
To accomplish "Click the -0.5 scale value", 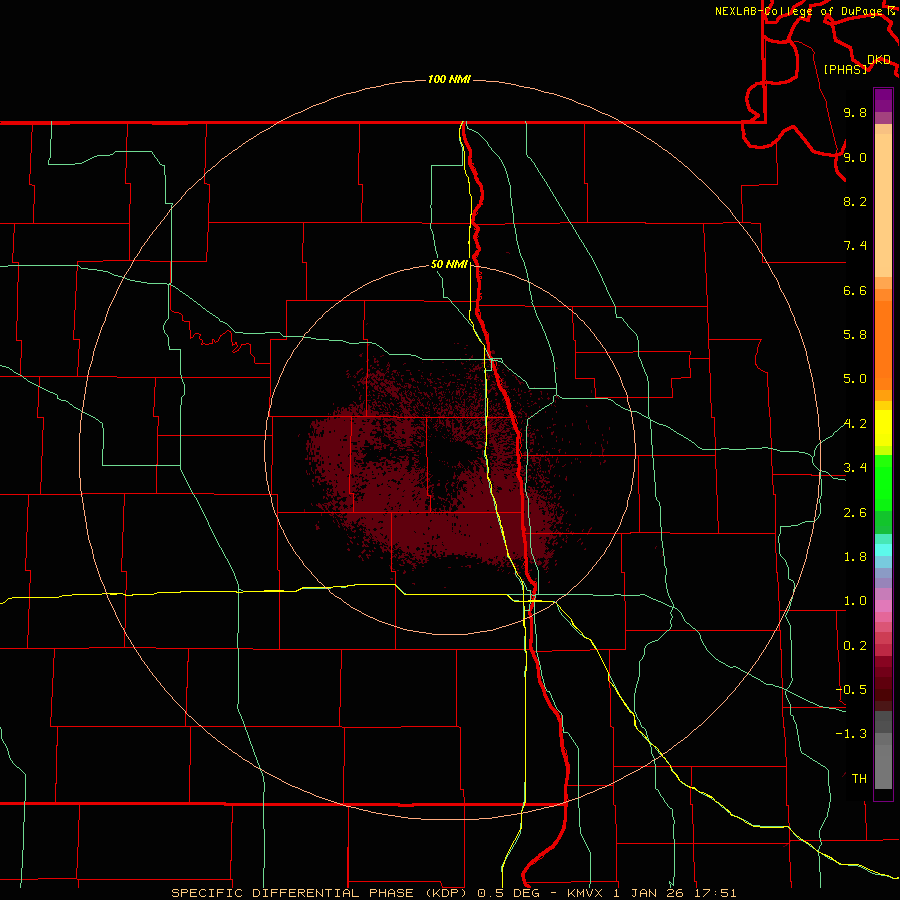I will pyautogui.click(x=851, y=690).
